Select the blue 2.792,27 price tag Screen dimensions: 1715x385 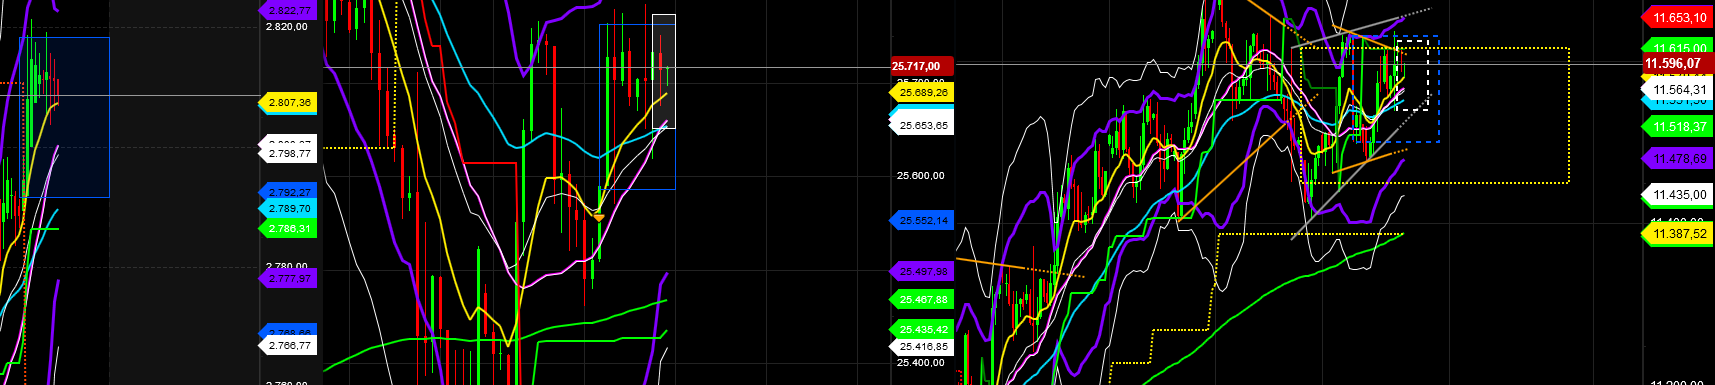[288, 192]
